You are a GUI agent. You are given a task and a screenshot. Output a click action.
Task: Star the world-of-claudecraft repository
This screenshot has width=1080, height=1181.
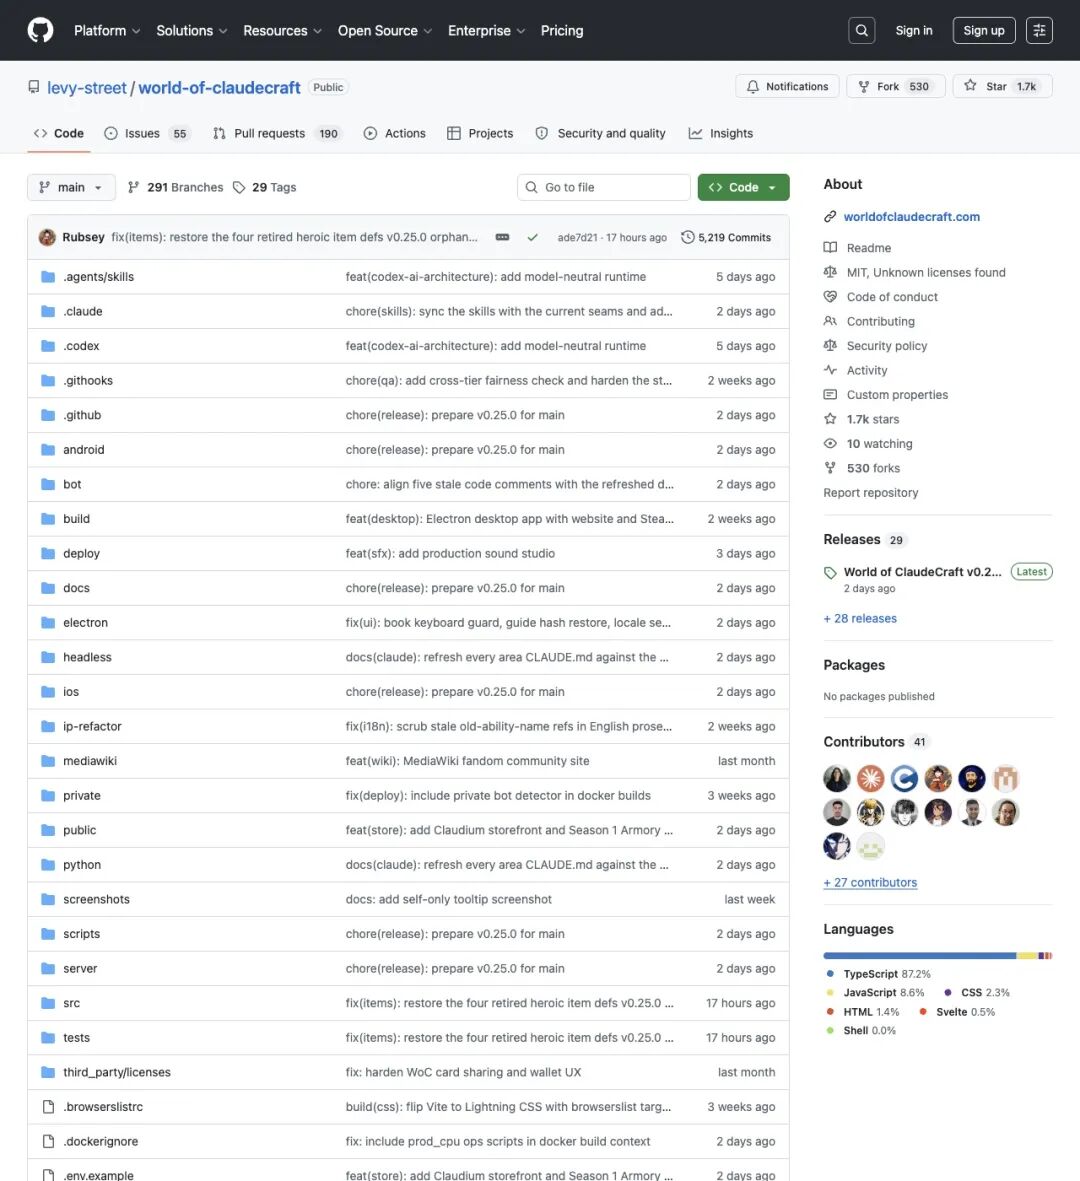(x=1002, y=87)
